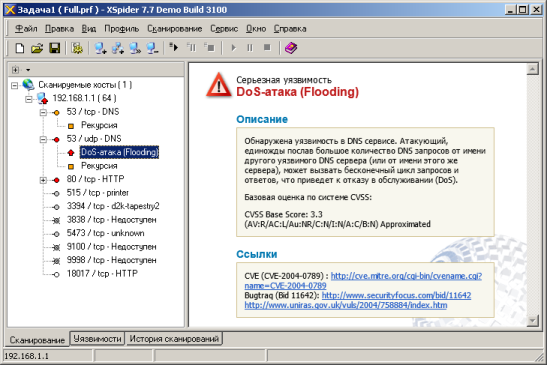This screenshot has height=365, width=547.
Task: Click the crossed icon of 3838 / tcp
Action: (56, 221)
